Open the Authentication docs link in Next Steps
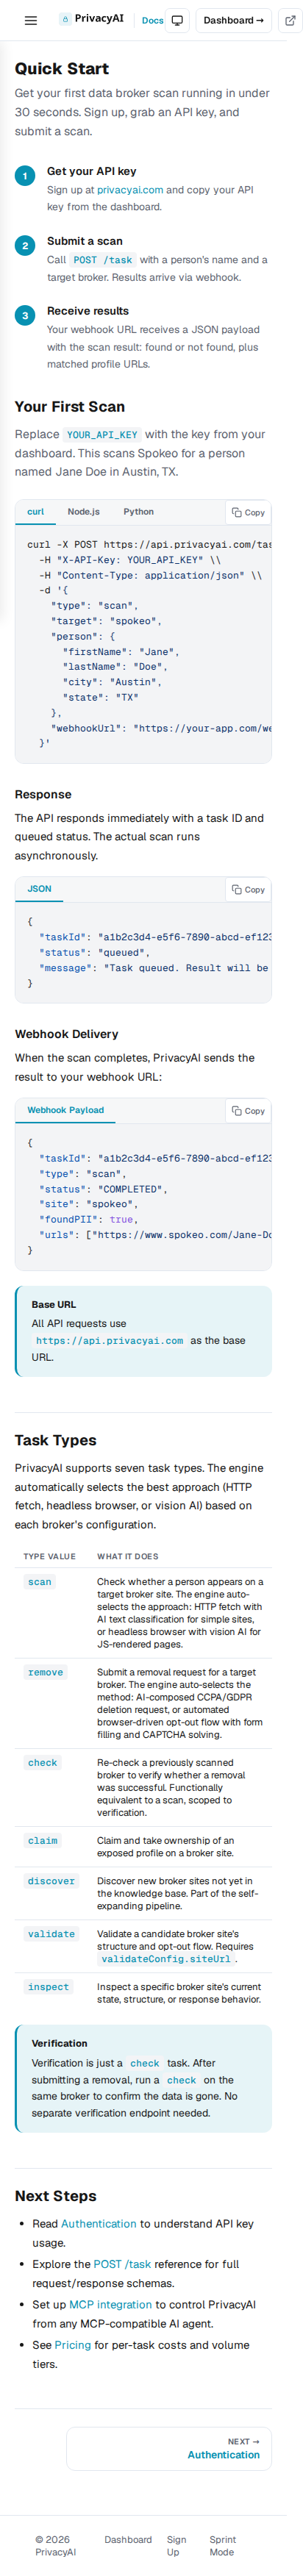This screenshot has width=303, height=2576. 98,2223
